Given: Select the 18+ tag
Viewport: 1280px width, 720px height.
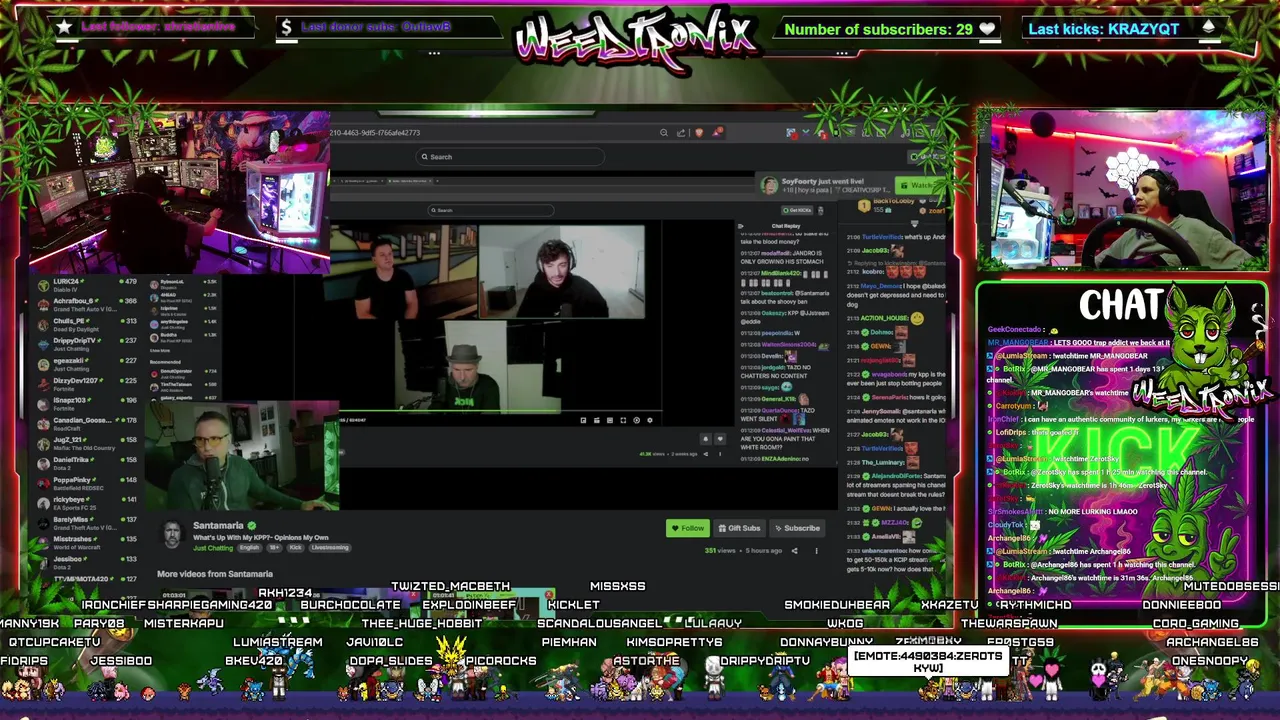Looking at the screenshot, I should point(275,548).
